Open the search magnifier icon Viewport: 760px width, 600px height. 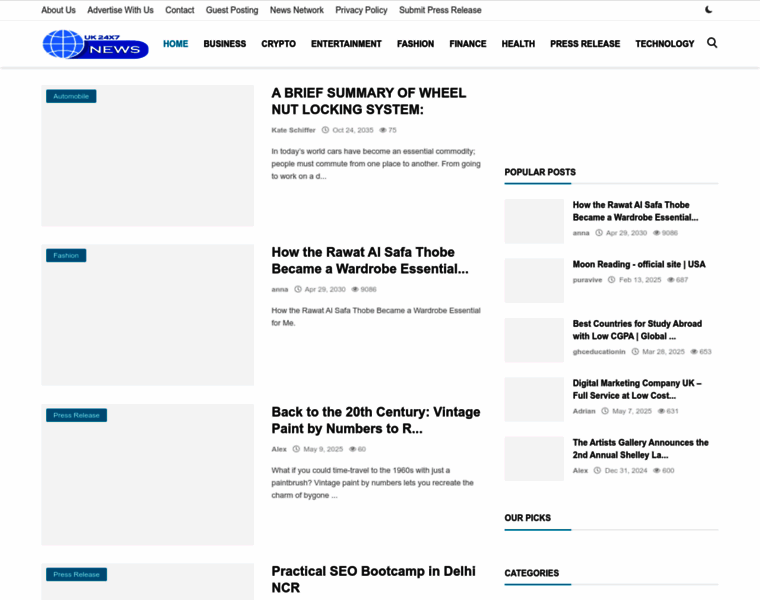point(712,43)
